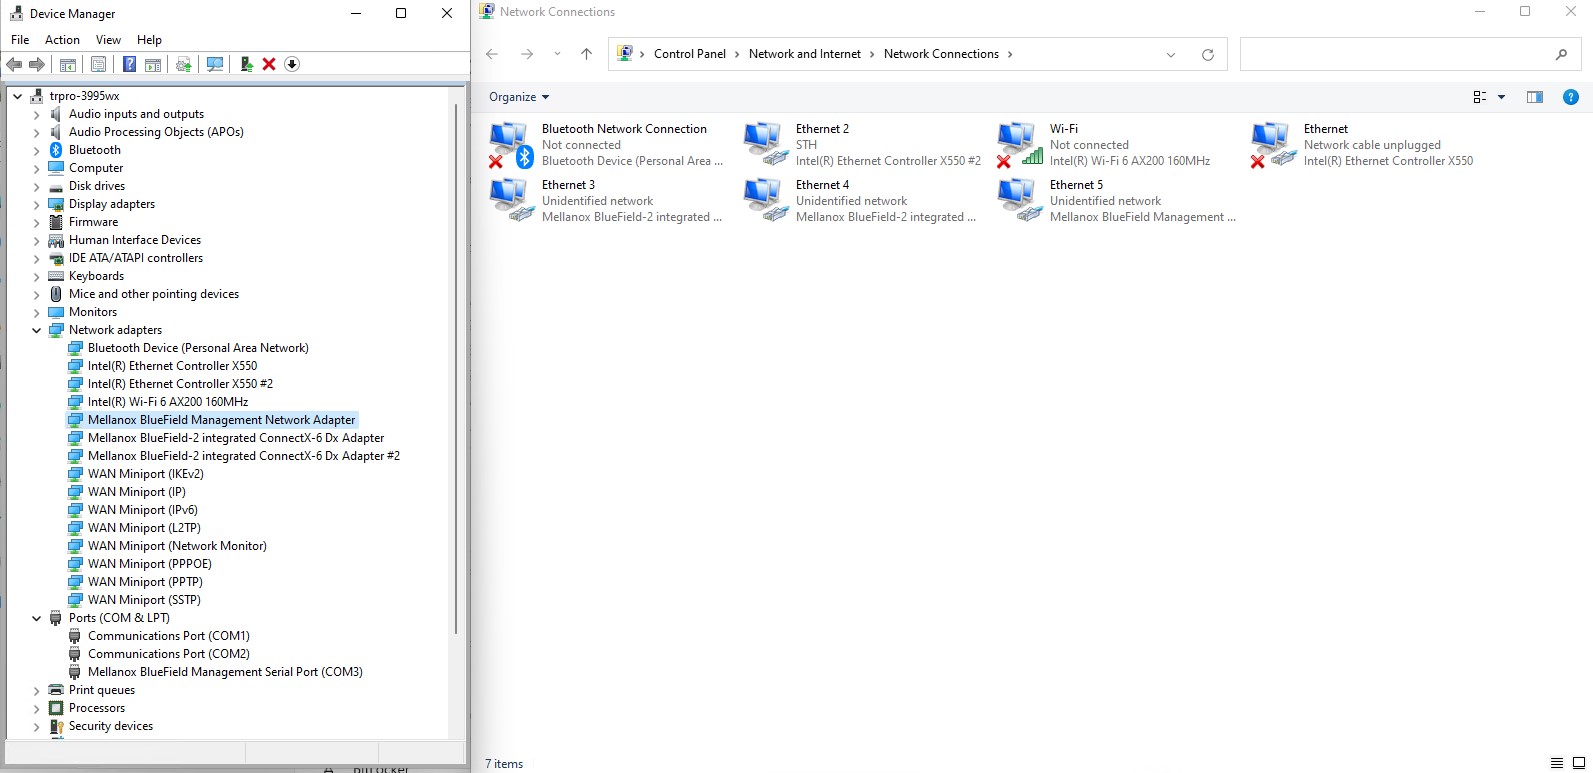Screen dimensions: 1593x773
Task: Collapse the Network adapters tree node
Action: pos(37,330)
